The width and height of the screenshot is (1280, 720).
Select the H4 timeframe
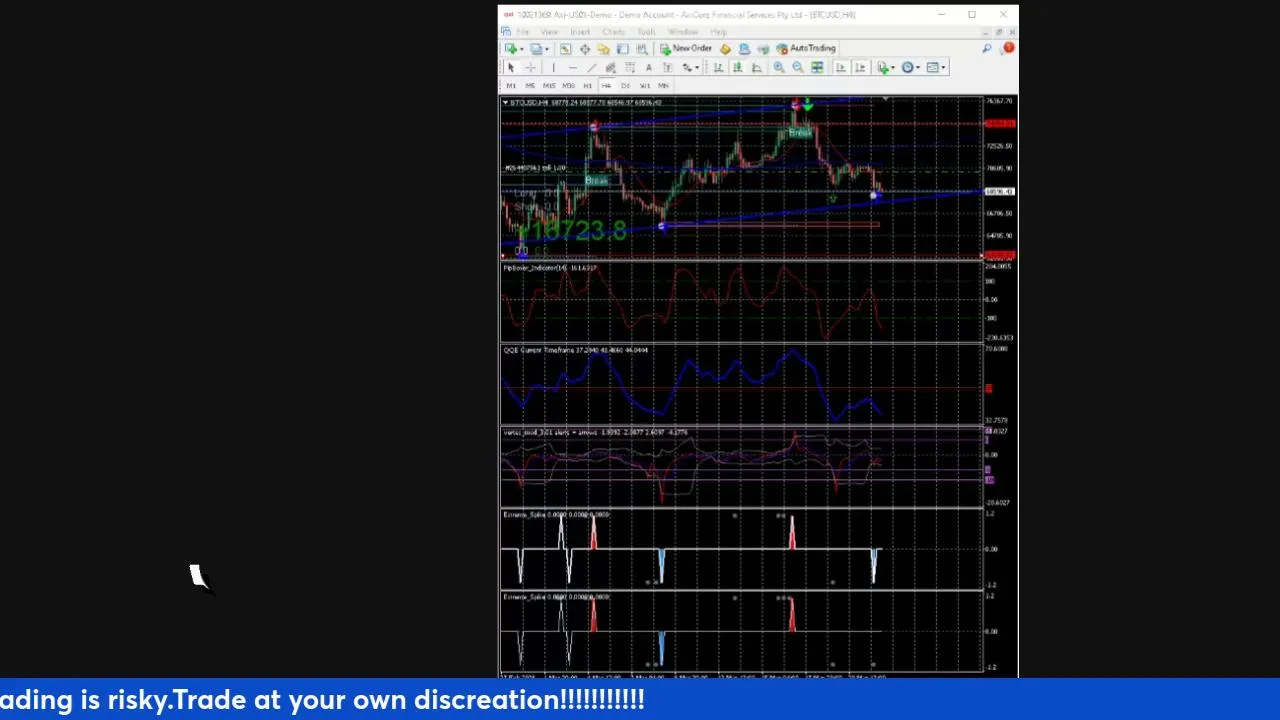(x=606, y=85)
